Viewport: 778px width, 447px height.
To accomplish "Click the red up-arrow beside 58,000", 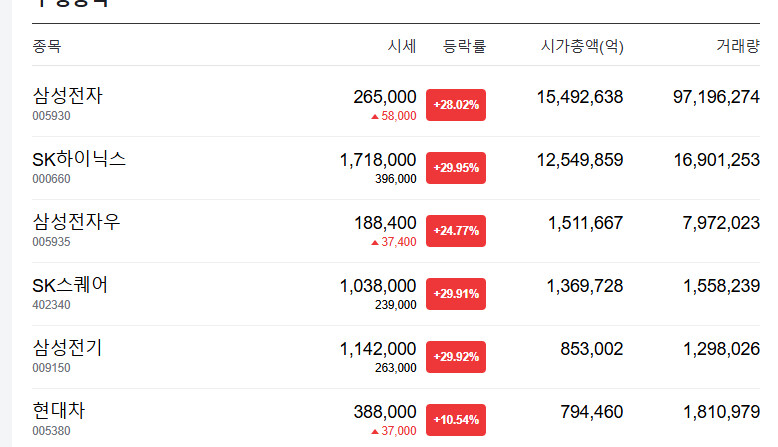I will coord(375,117).
